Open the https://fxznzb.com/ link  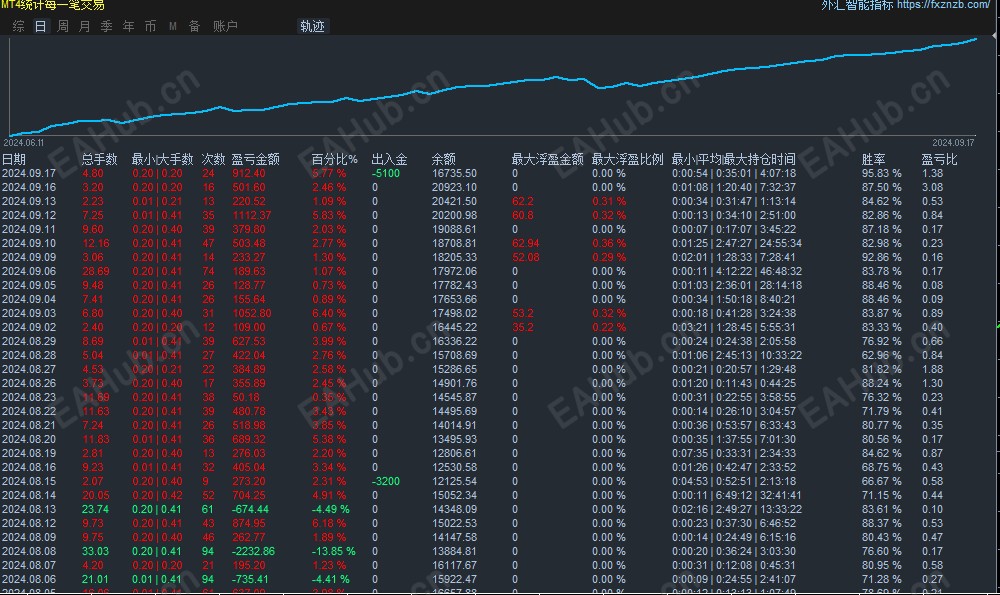point(943,4)
